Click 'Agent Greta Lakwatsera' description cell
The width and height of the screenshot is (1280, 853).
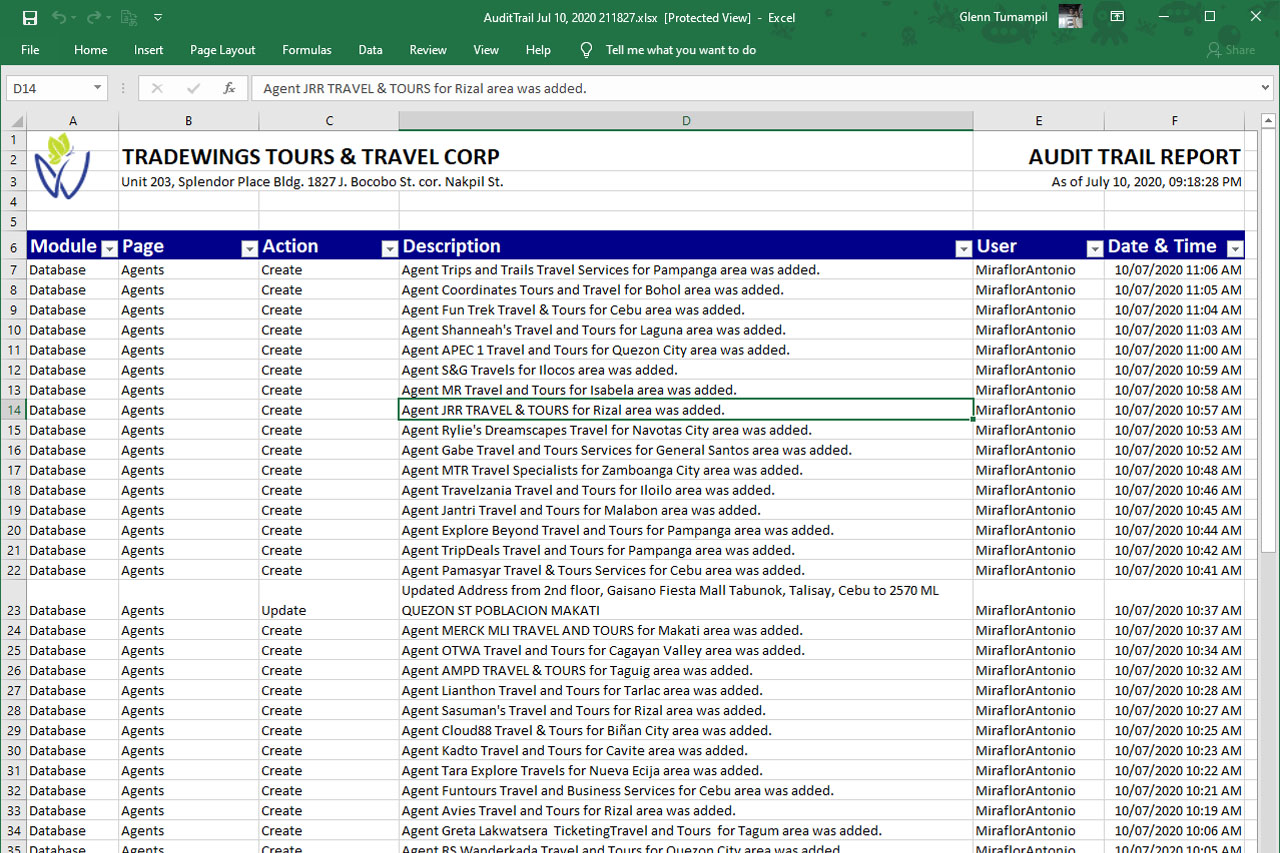[686, 830]
